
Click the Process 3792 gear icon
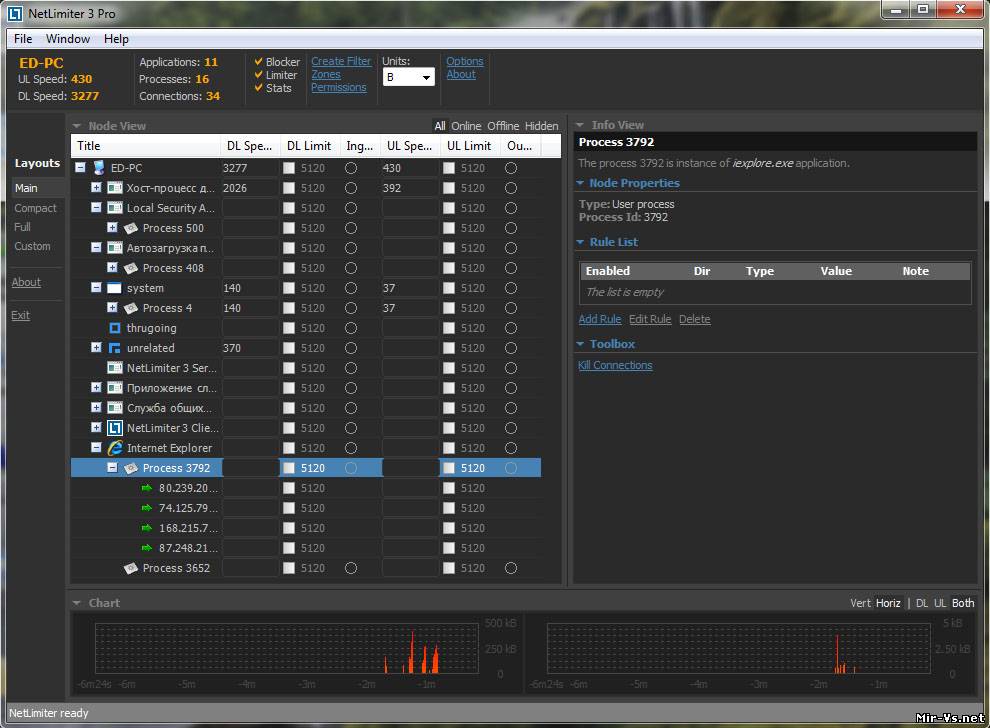point(131,468)
